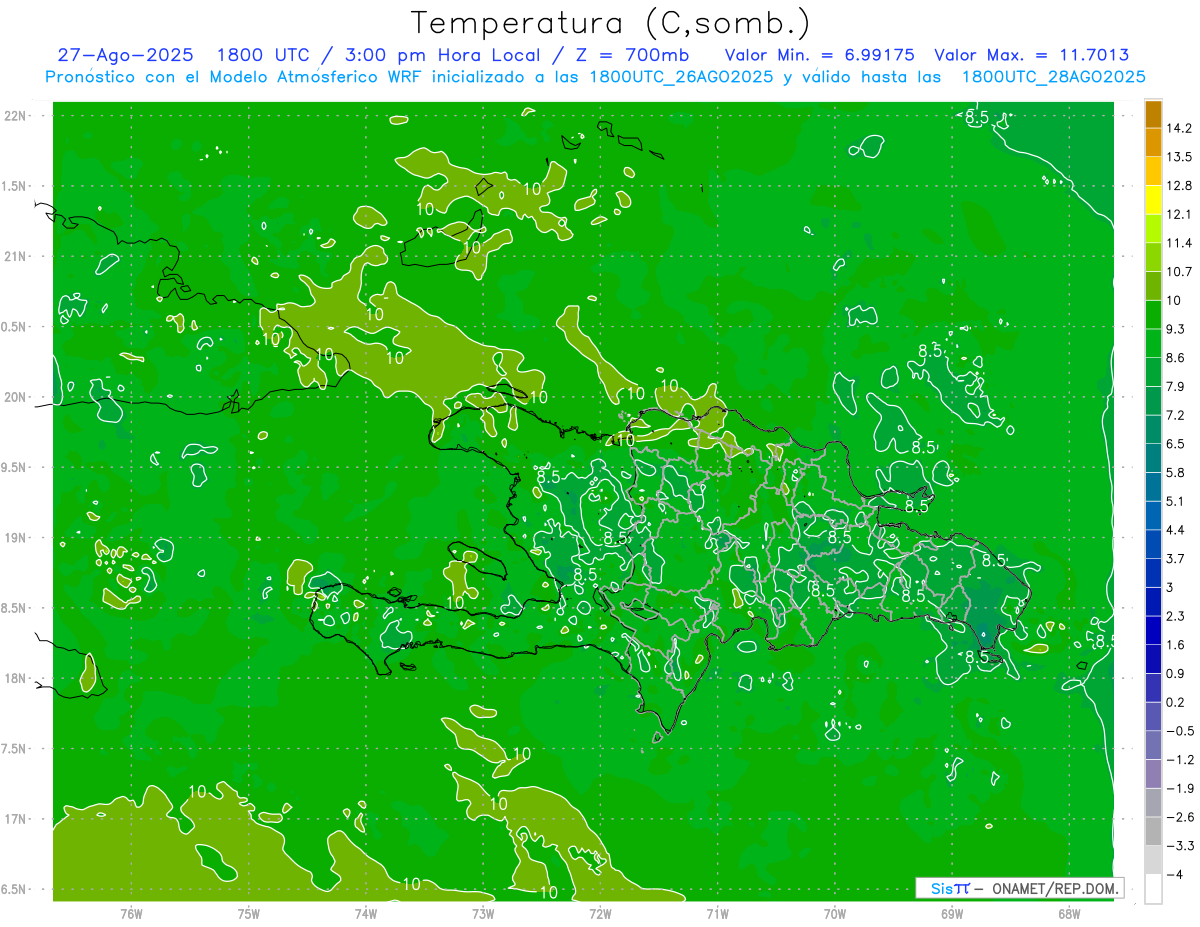The width and height of the screenshot is (1200, 927).
Task: Pick the dark blue swatch between 2.3 and 1.6
Action: pyautogui.click(x=1153, y=630)
